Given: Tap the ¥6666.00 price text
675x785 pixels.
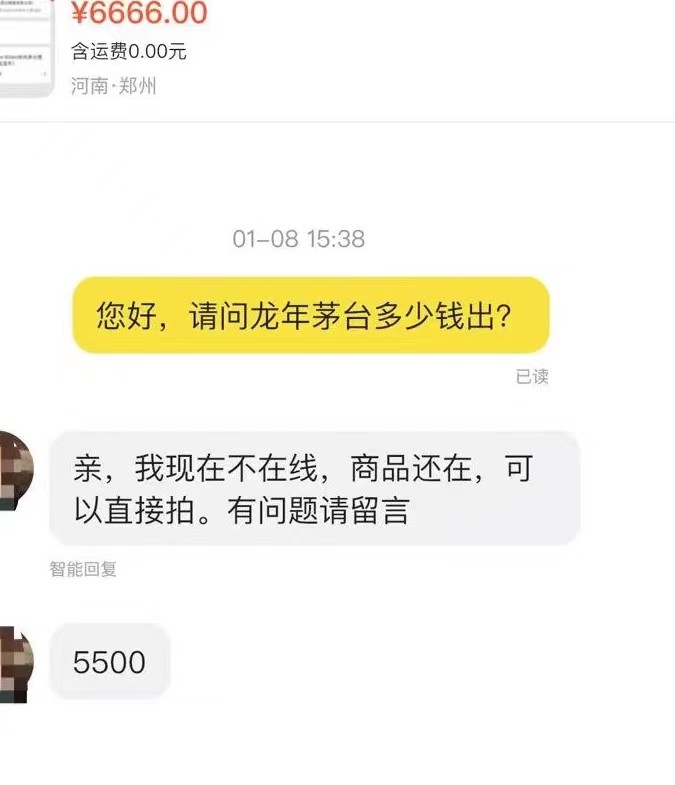Looking at the screenshot, I should pyautogui.click(x=139, y=13).
